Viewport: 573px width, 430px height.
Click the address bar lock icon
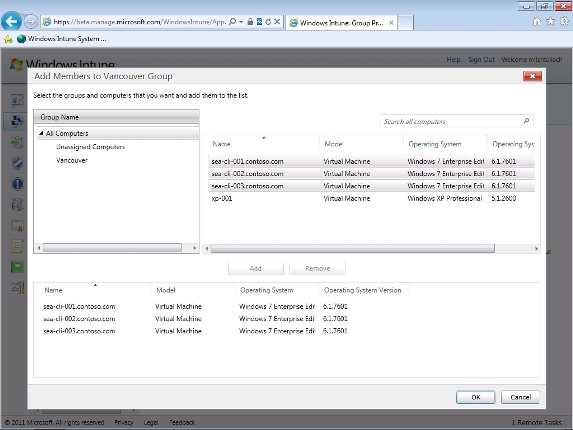pyautogui.click(x=250, y=22)
